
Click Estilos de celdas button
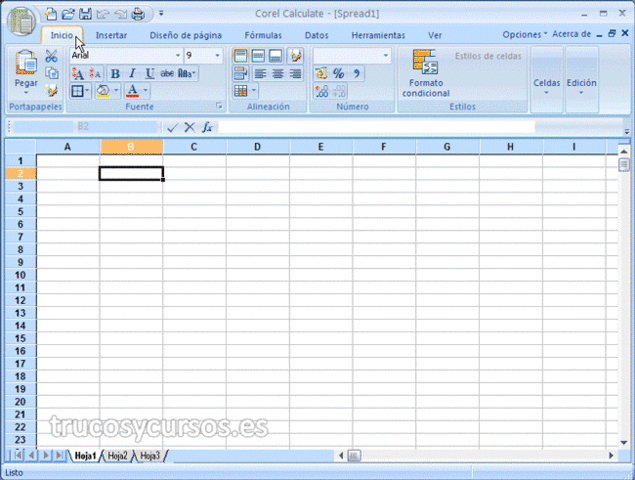pos(488,56)
